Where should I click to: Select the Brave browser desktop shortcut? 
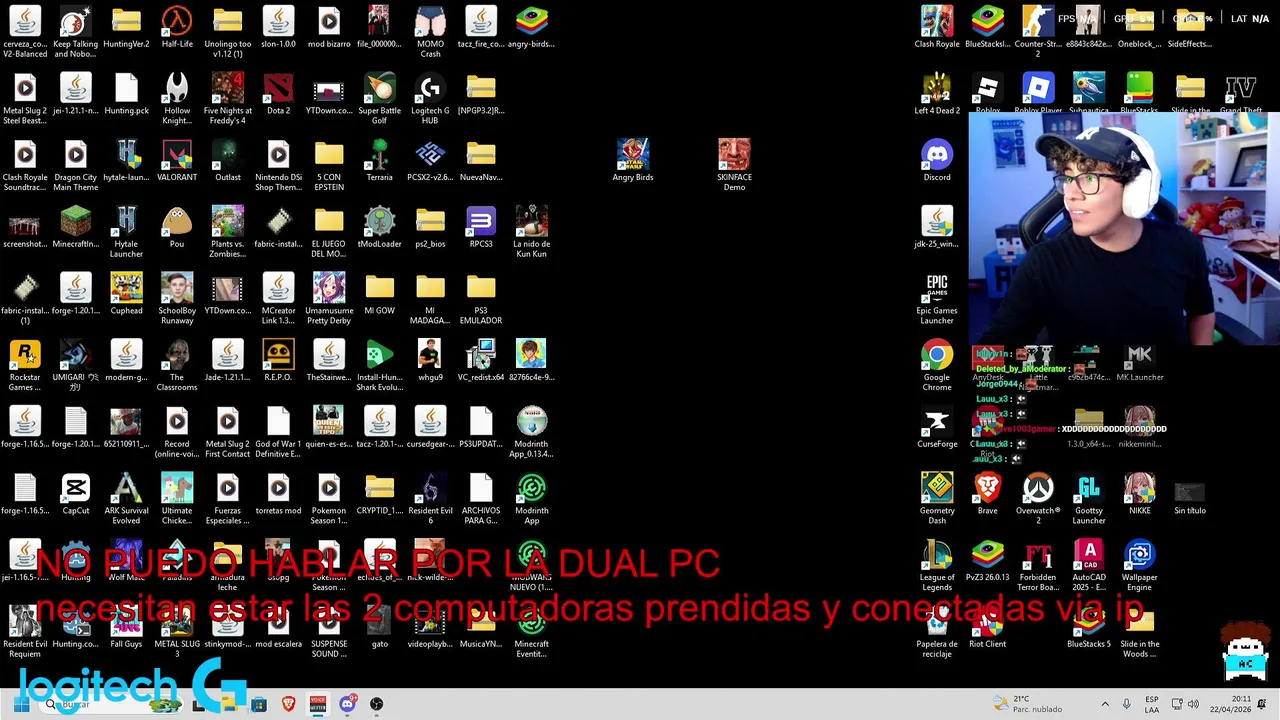pos(987,495)
